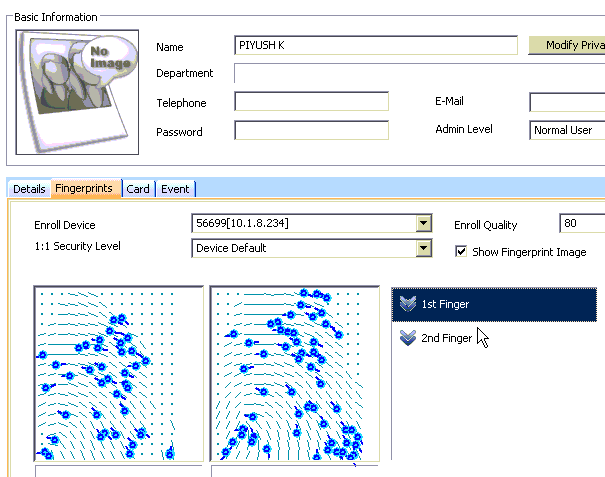This screenshot has height=477, width=605.
Task: Click the right fingerprint image
Action: tap(295, 373)
